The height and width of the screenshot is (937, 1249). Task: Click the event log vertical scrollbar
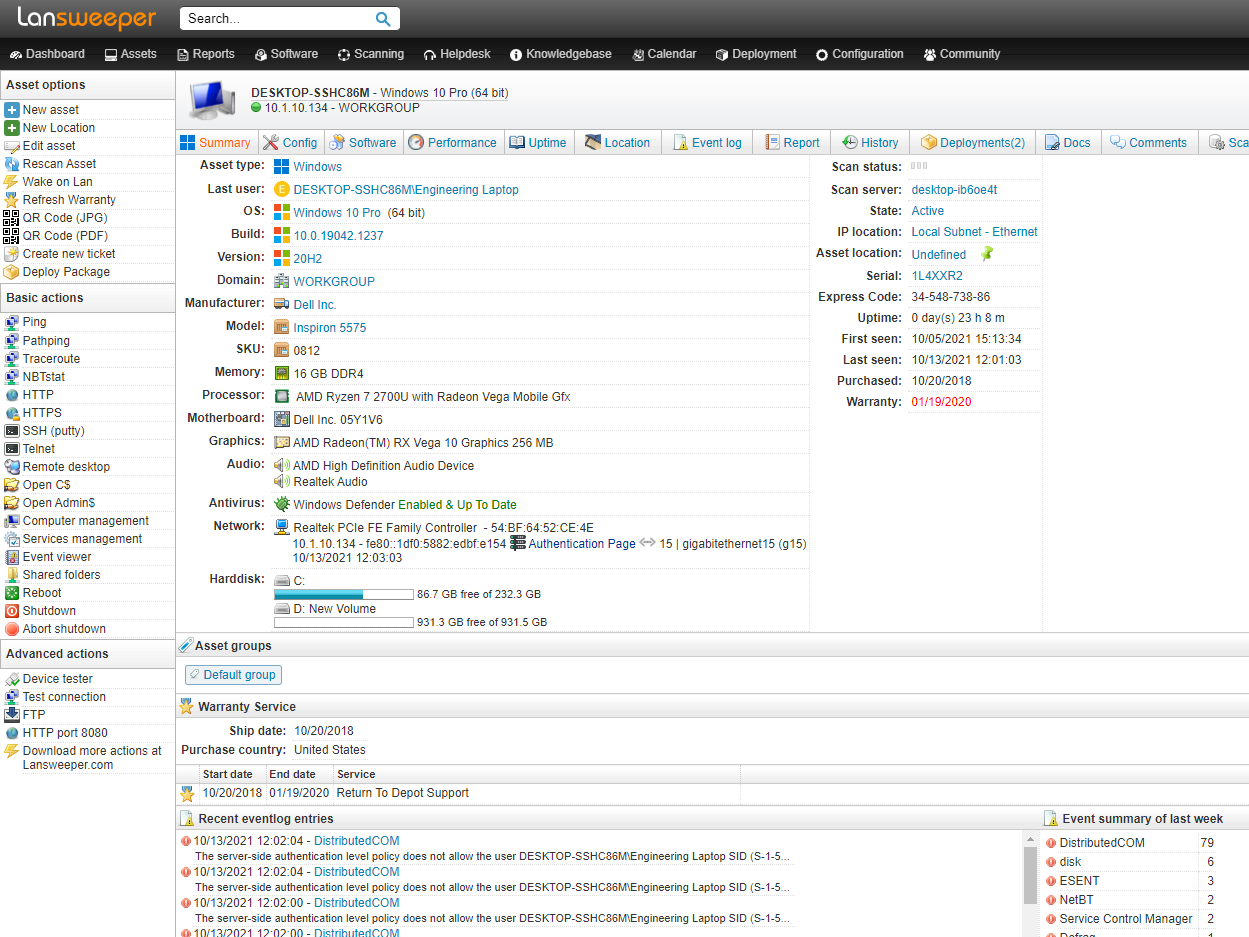click(1030, 875)
